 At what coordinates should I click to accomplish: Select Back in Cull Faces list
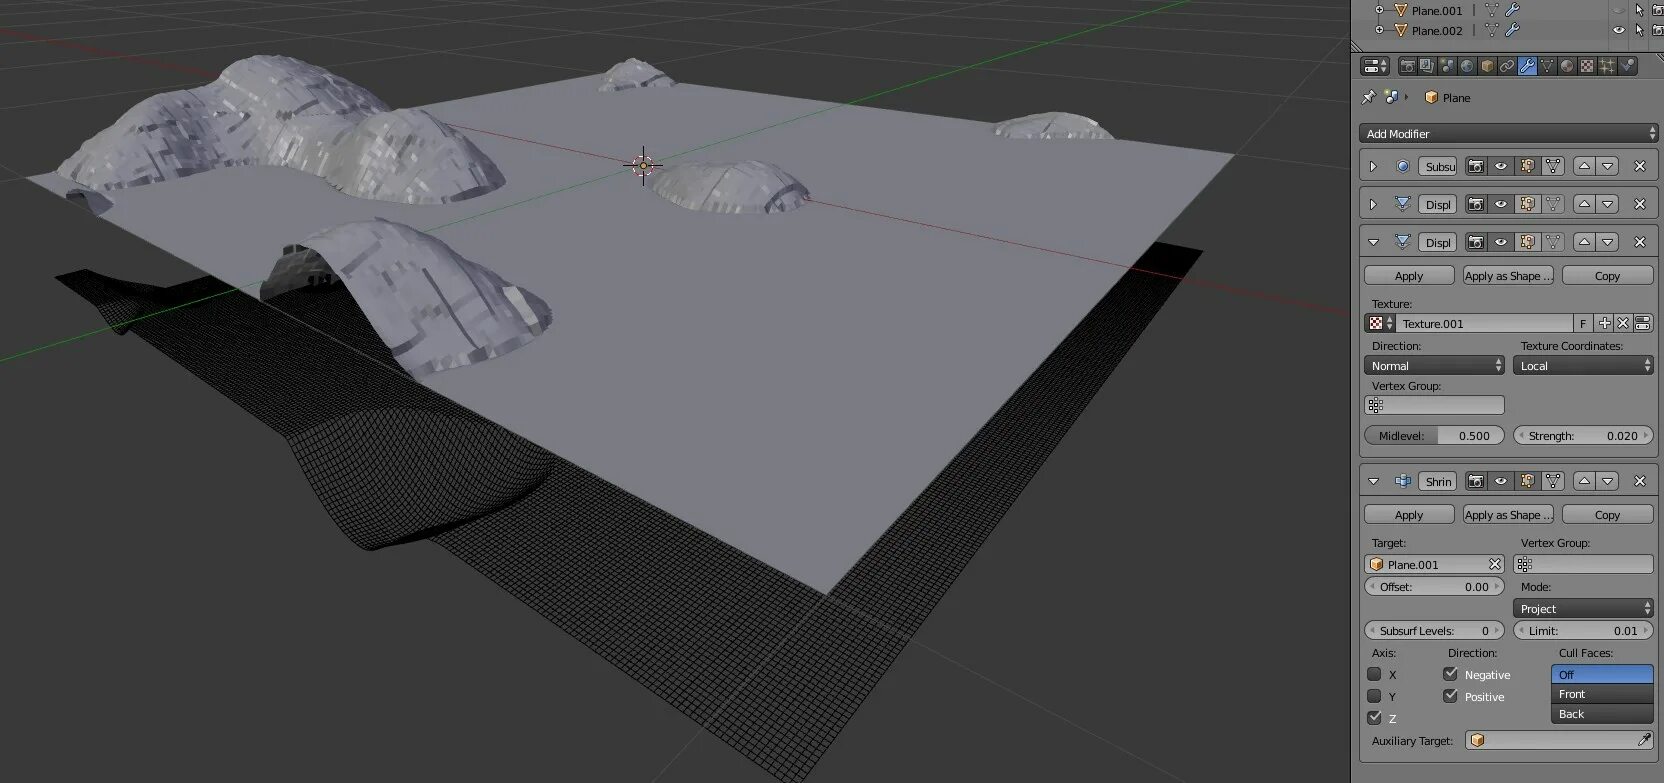[x=1602, y=714]
